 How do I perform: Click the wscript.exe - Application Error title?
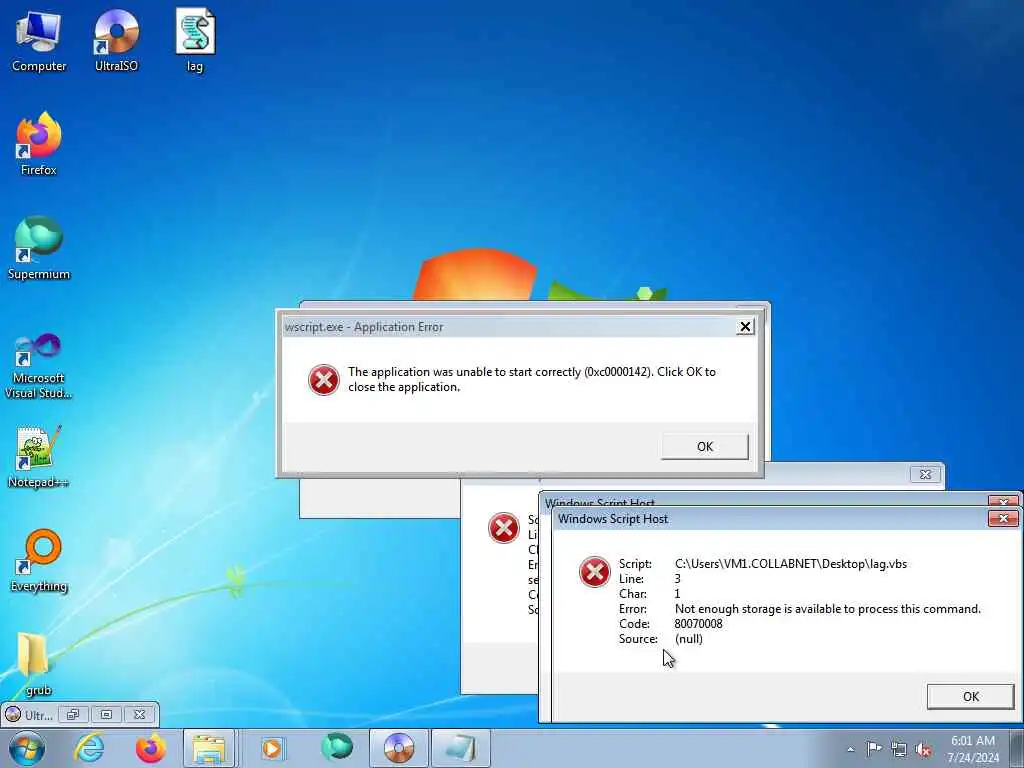tap(364, 327)
